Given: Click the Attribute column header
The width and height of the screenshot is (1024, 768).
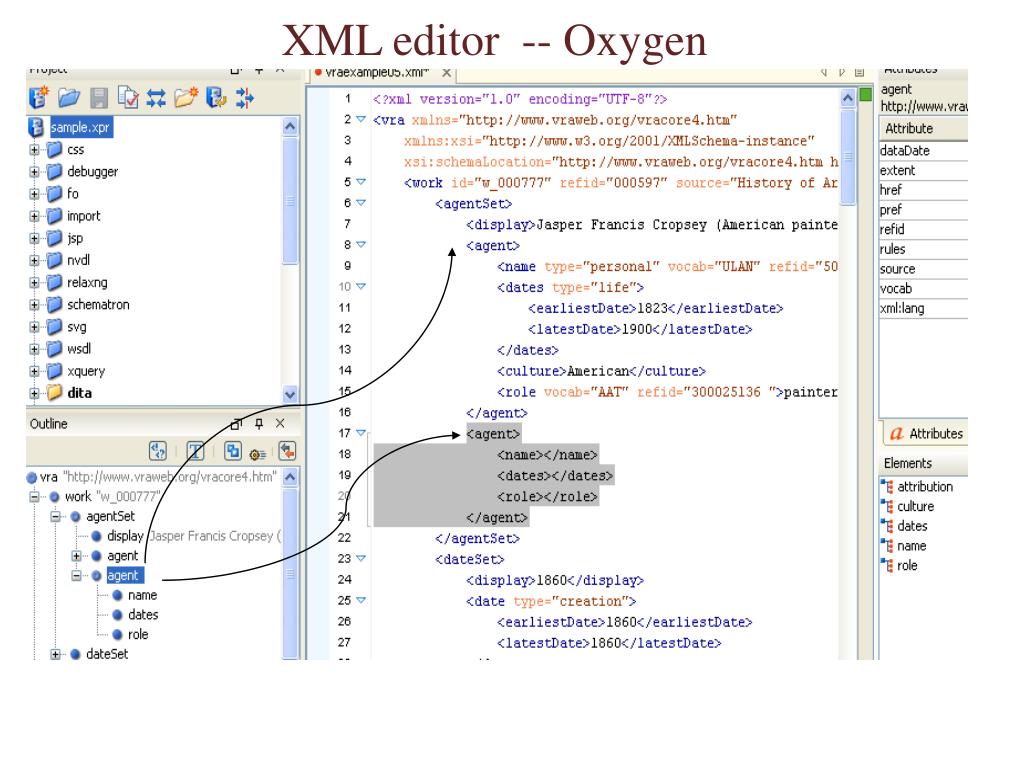Looking at the screenshot, I should (x=923, y=129).
